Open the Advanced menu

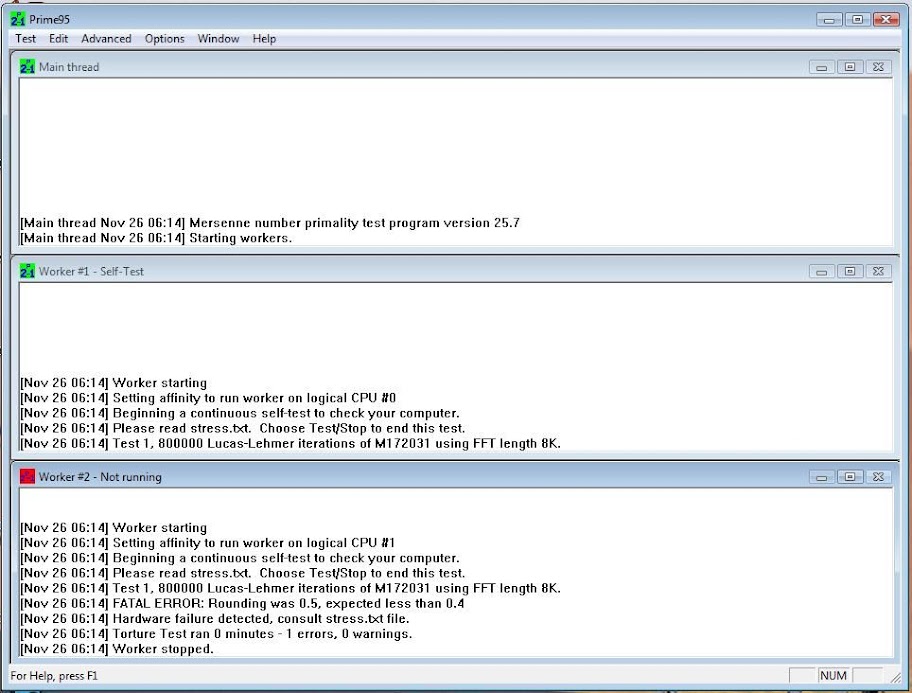tap(106, 39)
